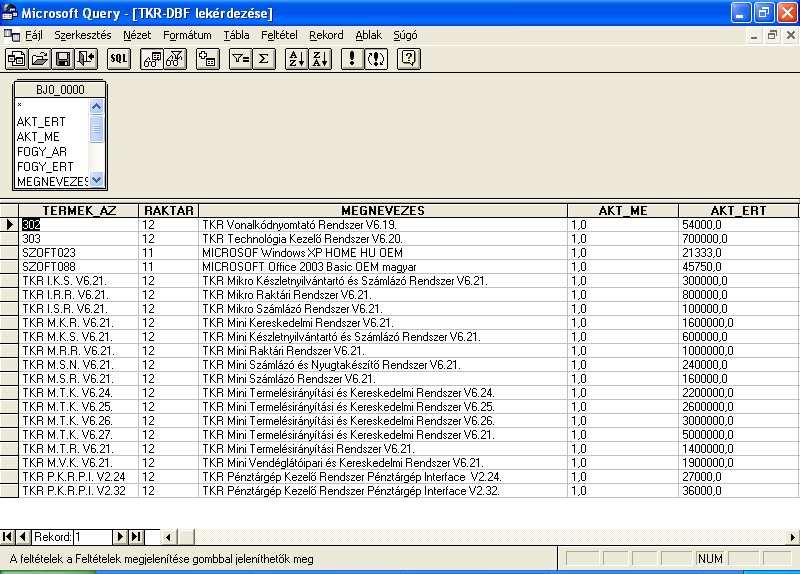Click the Return Data toolbar icon
800x574 pixels.
[x=86, y=59]
